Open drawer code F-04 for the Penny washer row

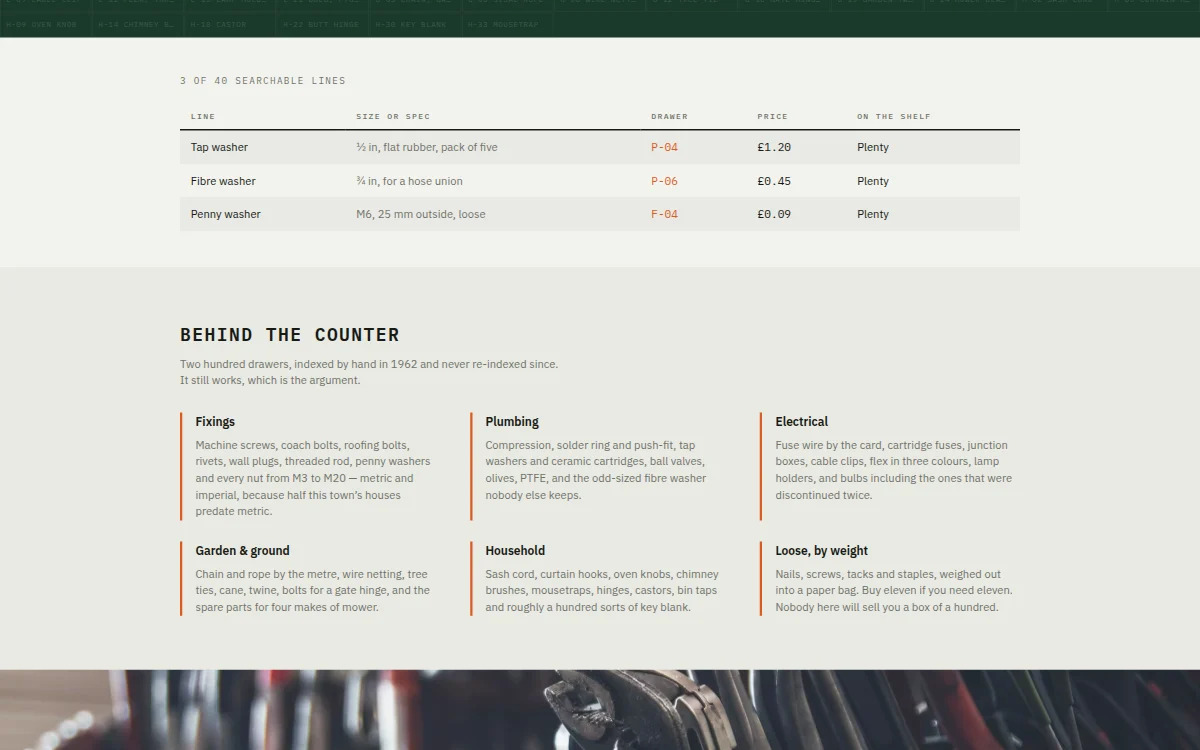[664, 214]
